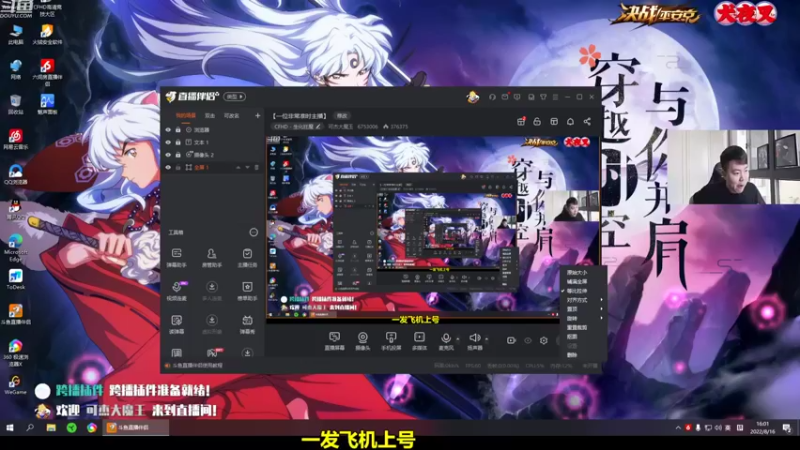Toggle the preview eye icon in bottom bar
The width and height of the screenshot is (800, 450).
[x=528, y=340]
